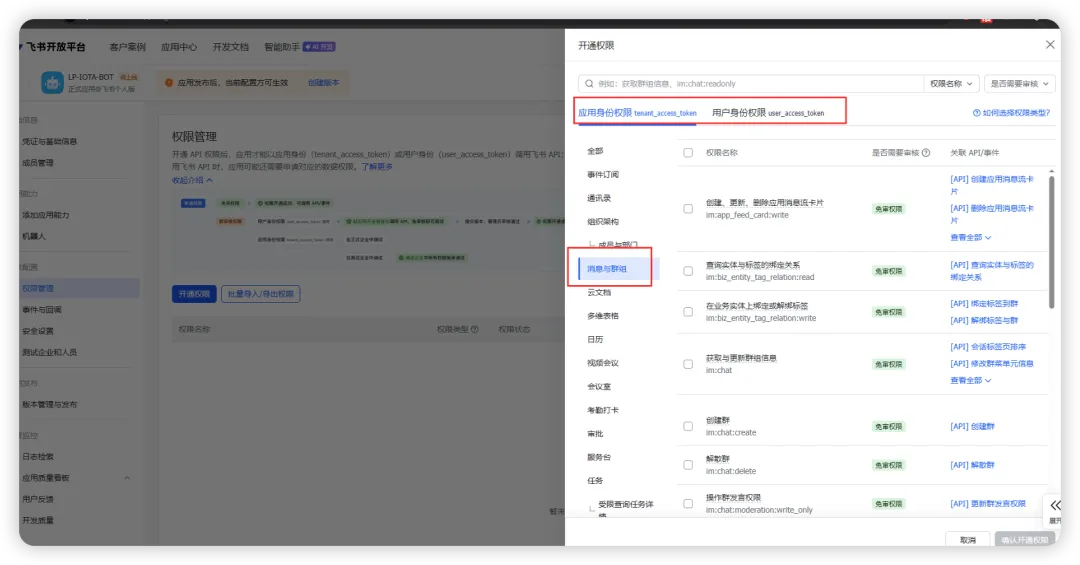
Task: Select the 多维表格 permission category
Action: (x=603, y=316)
